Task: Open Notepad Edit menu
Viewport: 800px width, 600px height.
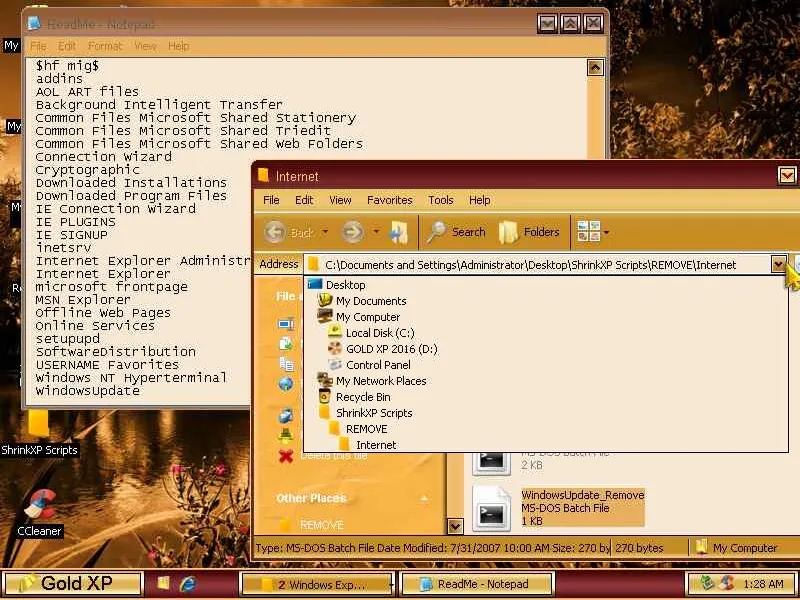Action: coord(67,46)
